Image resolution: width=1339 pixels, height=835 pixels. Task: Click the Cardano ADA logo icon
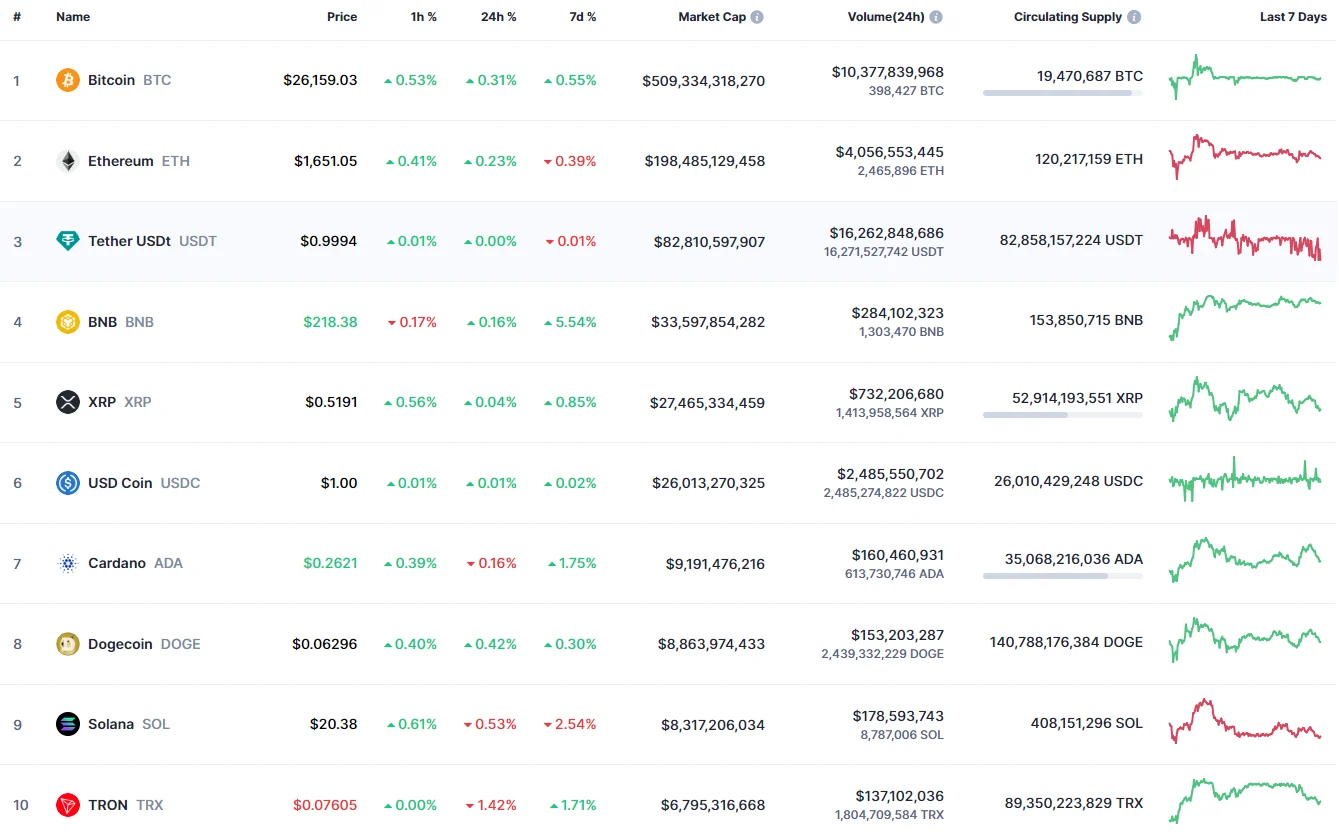tap(67, 563)
